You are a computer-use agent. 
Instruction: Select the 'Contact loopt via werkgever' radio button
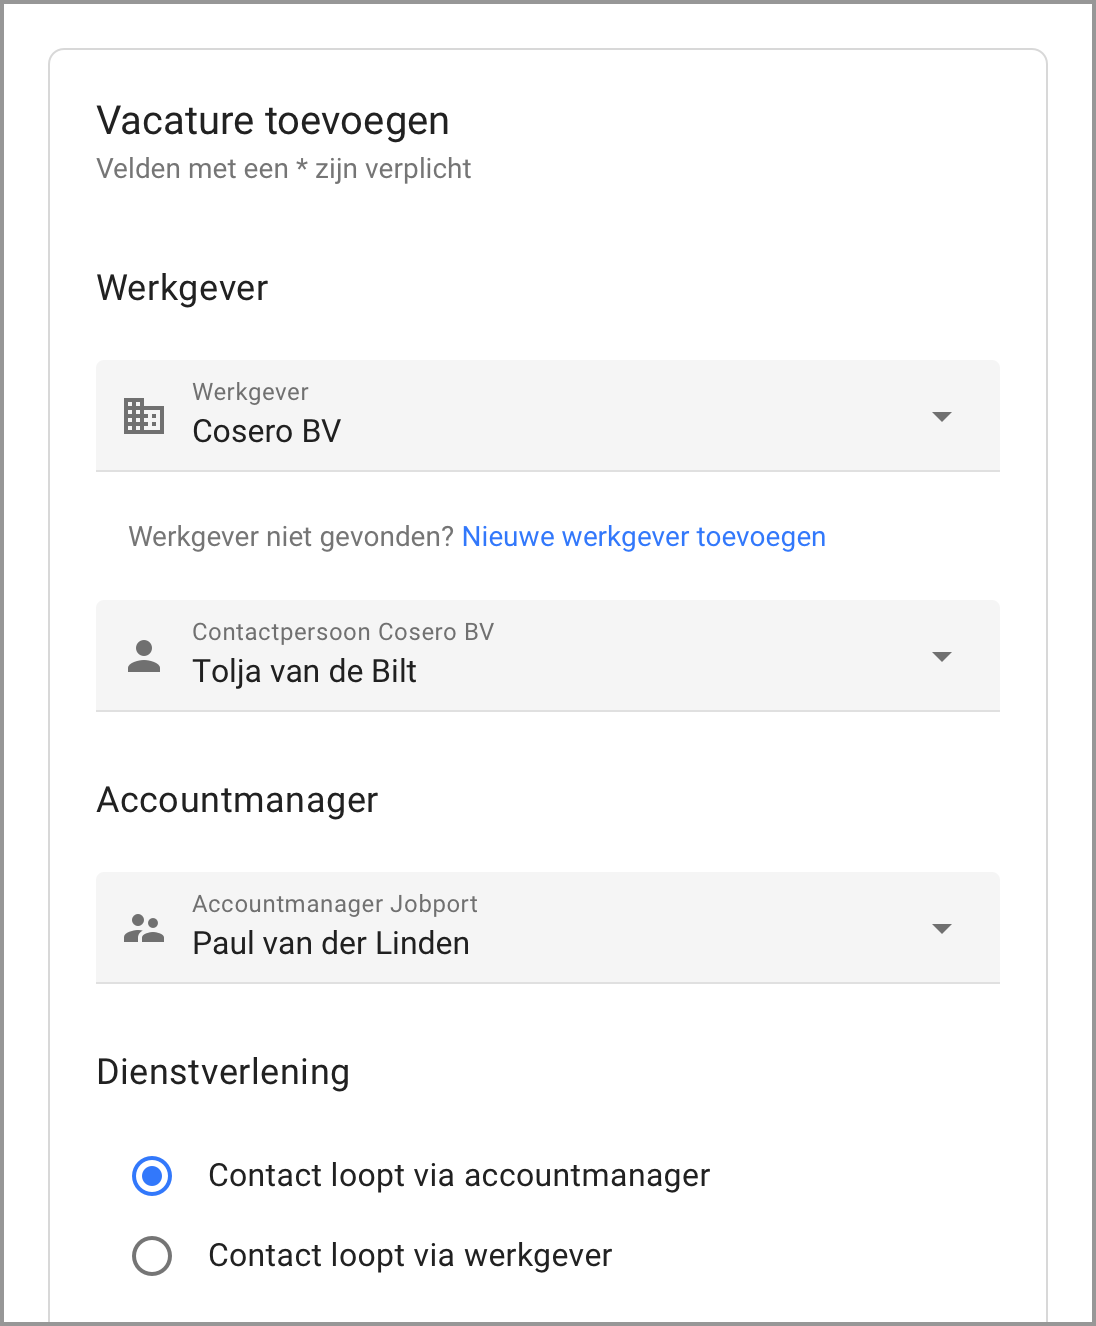point(152,1256)
